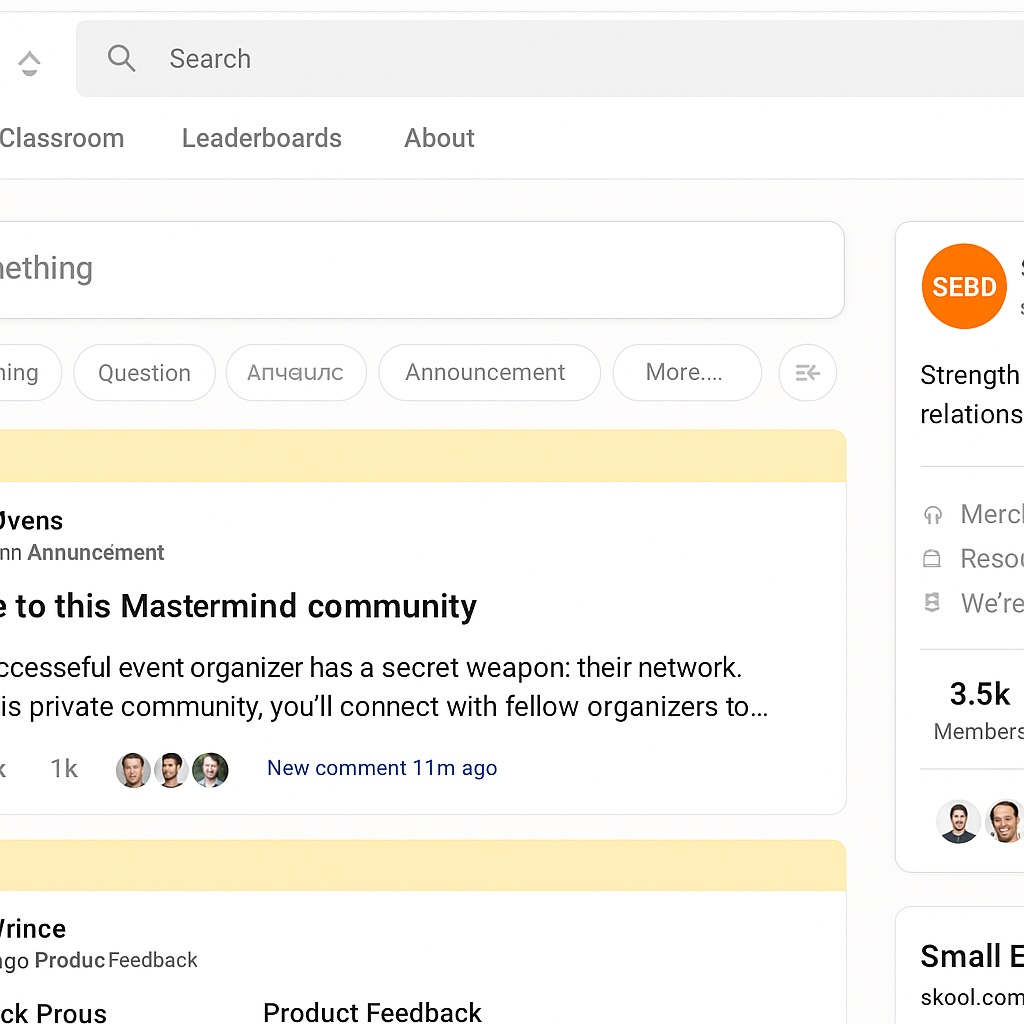Click the write something post box
This screenshot has width=1024, height=1024.
(420, 269)
